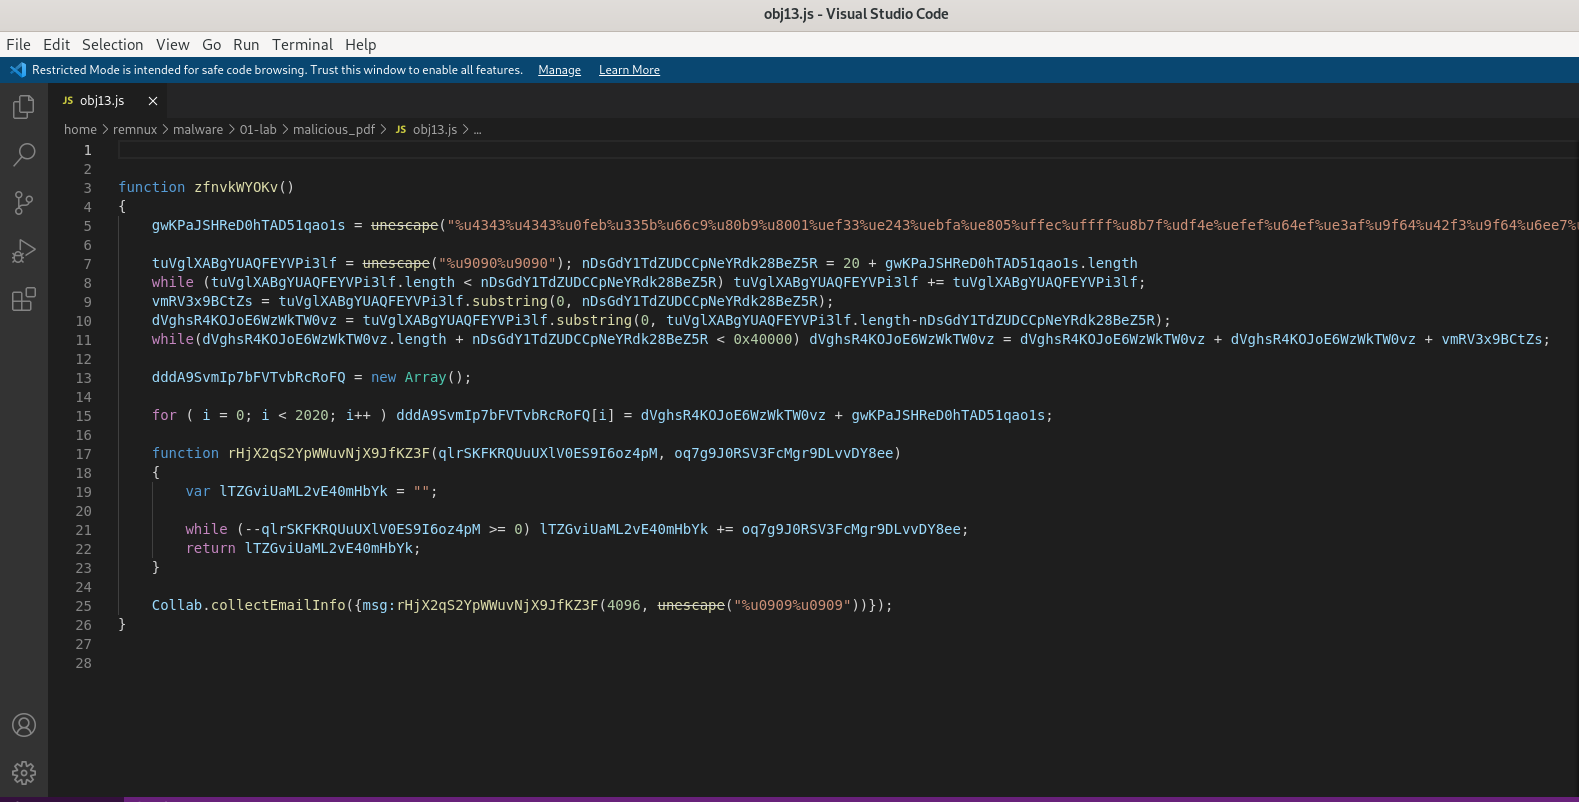The height and width of the screenshot is (802, 1579).
Task: Click the VS Code logo in restricted banner
Action: point(18,70)
